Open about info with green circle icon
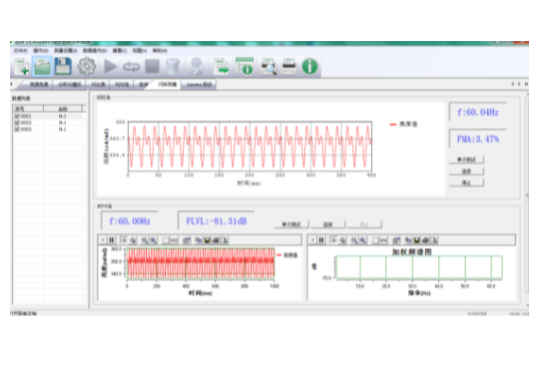The image size is (540, 380). coord(310,66)
